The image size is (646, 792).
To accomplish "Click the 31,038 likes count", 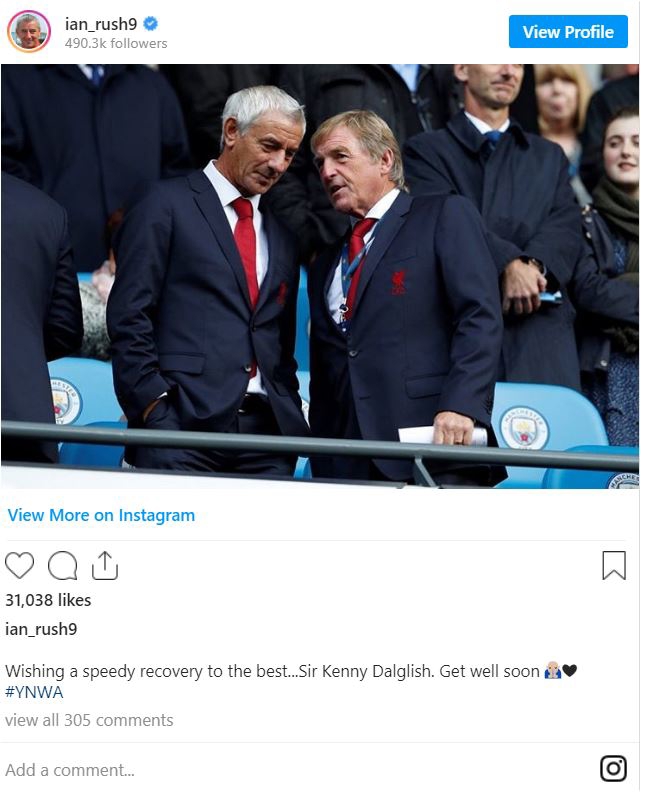I will coord(48,600).
